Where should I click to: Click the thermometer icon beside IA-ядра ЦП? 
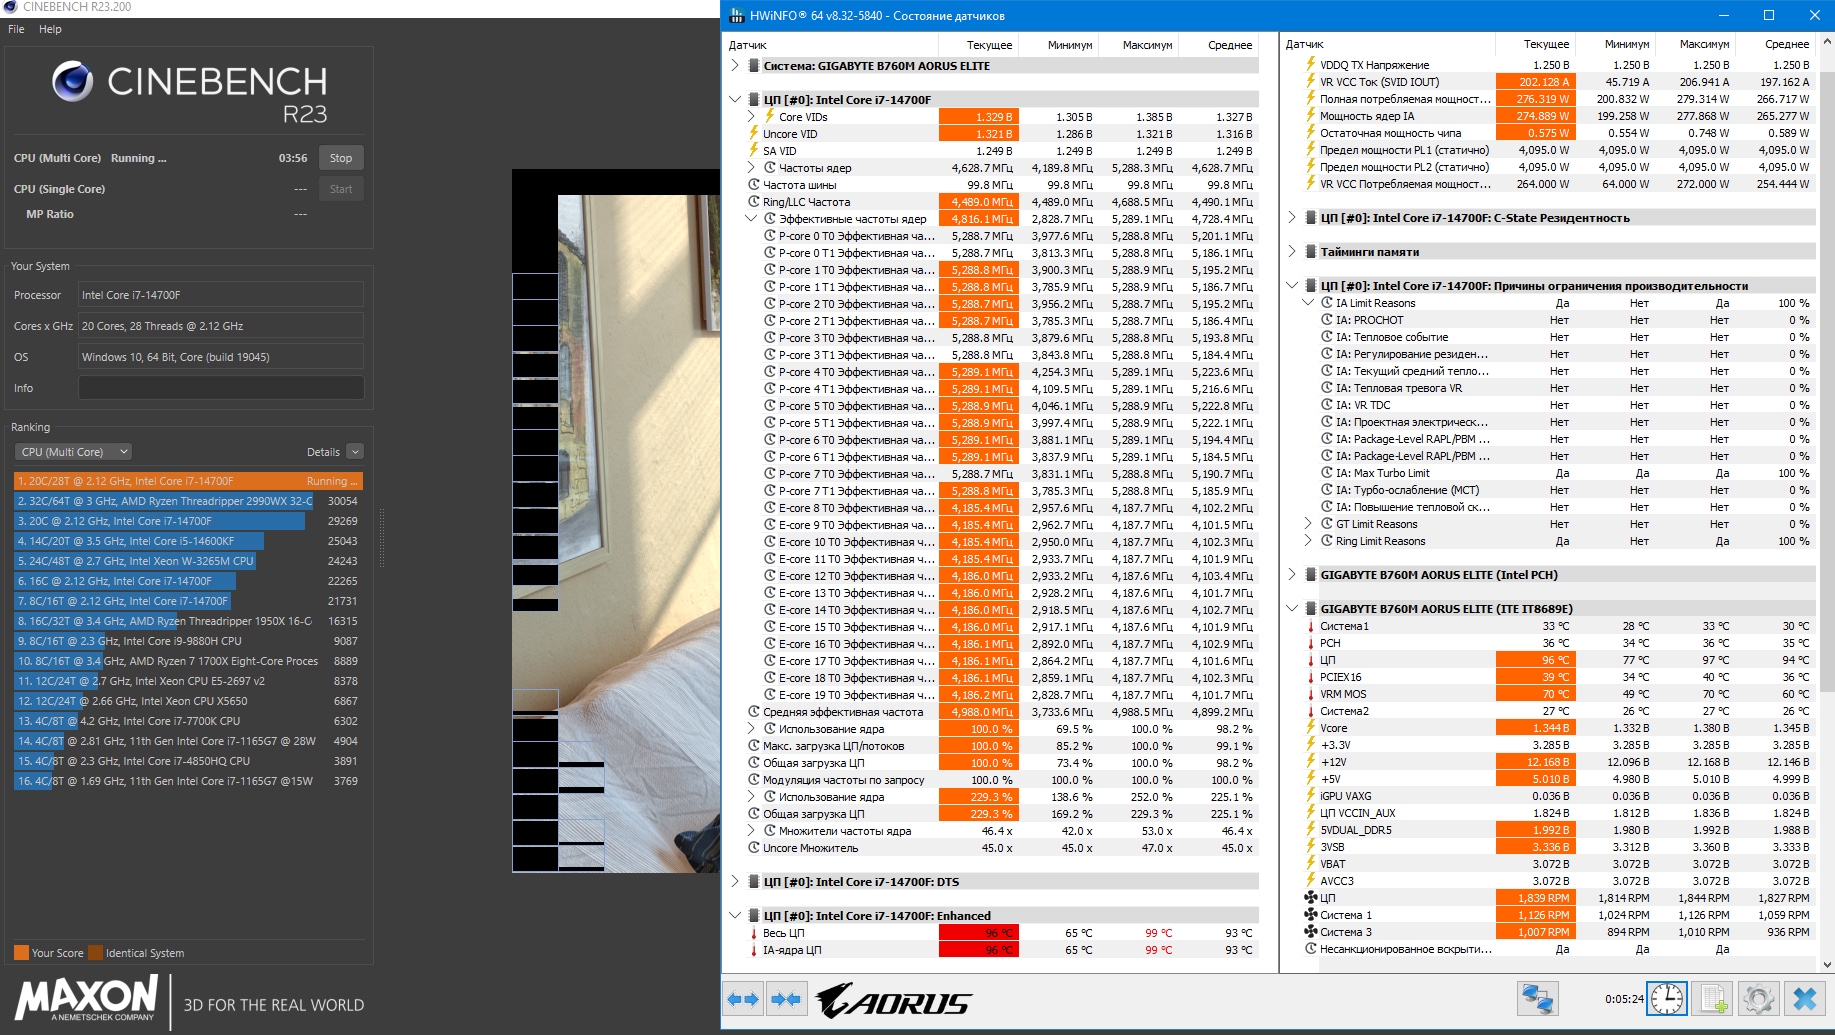pos(754,950)
